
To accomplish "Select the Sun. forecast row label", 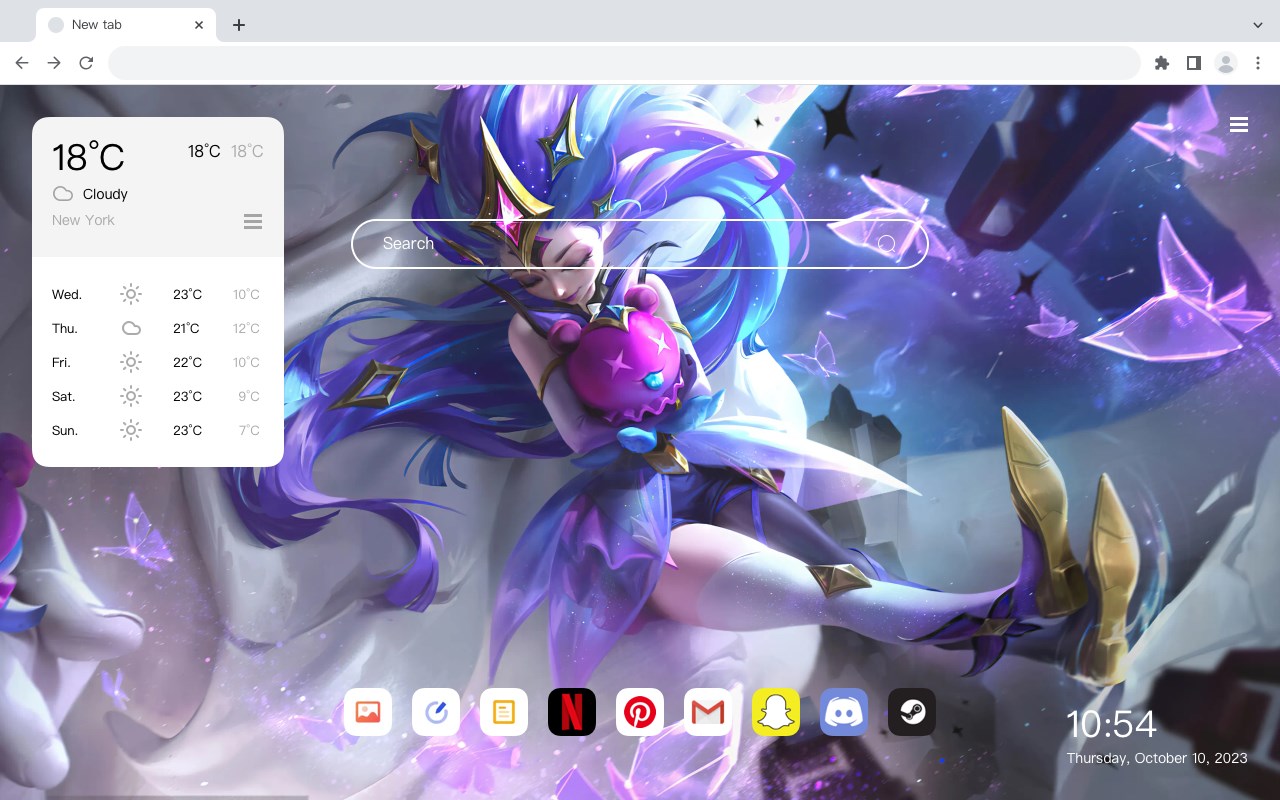I will click(65, 431).
